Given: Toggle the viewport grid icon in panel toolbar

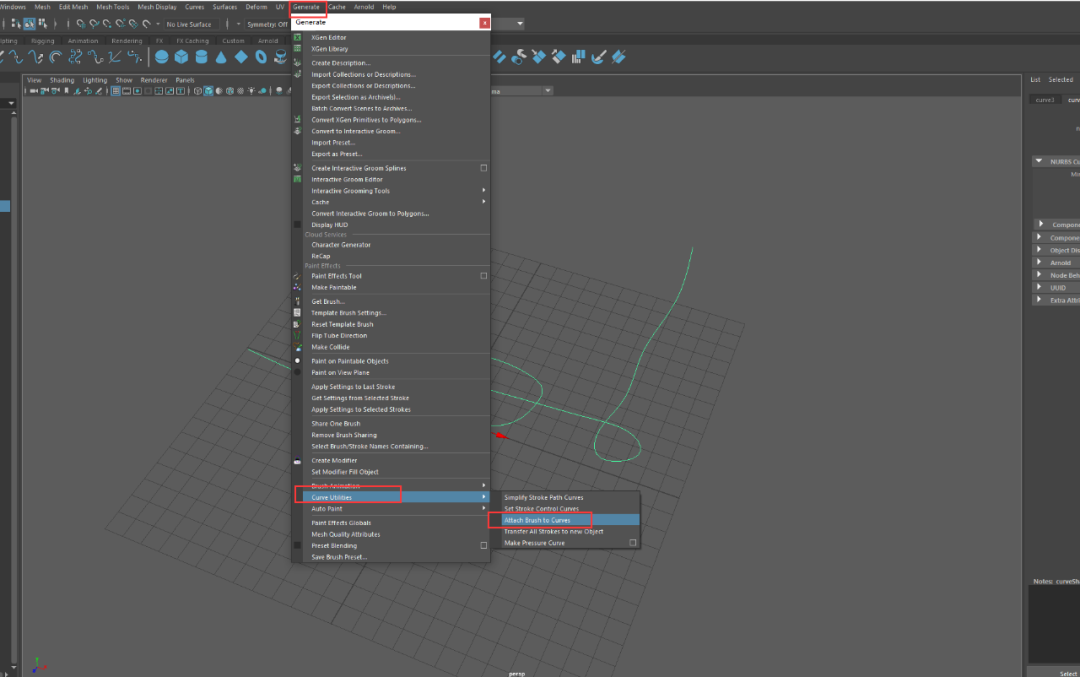Looking at the screenshot, I should [x=116, y=91].
